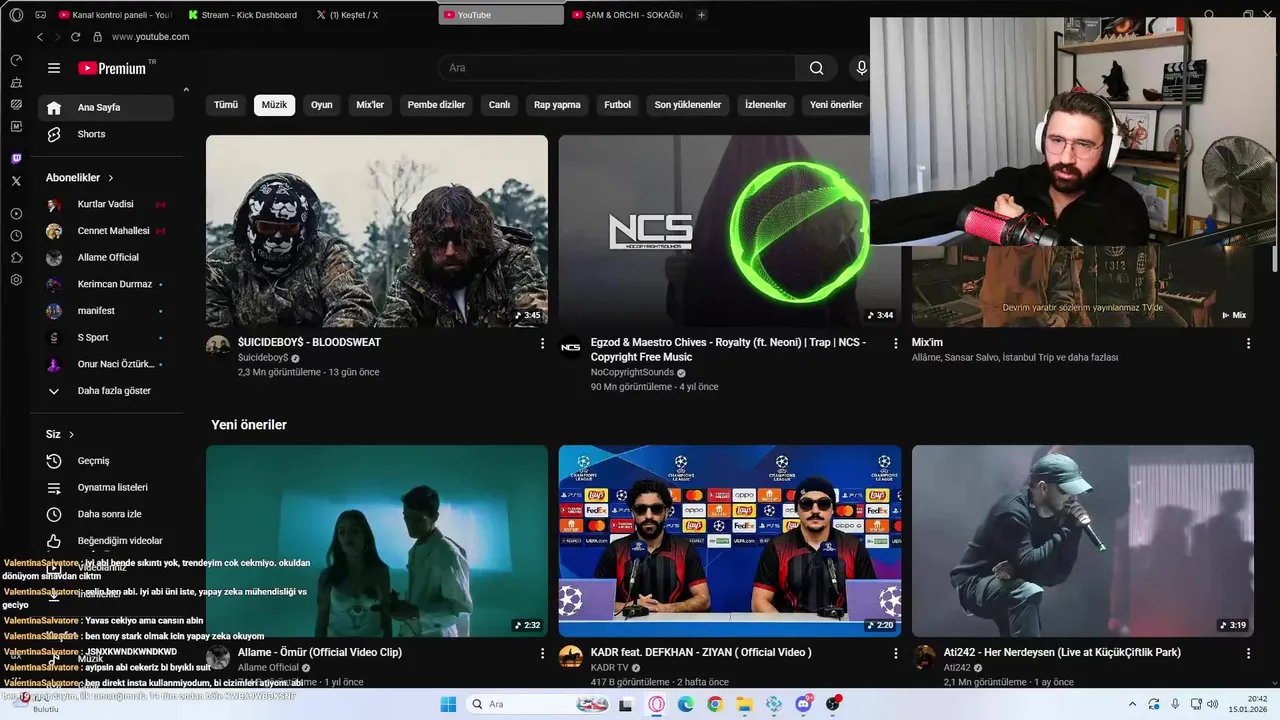Open more options for NCS Royalty video
The image size is (1280, 720).
tap(896, 343)
